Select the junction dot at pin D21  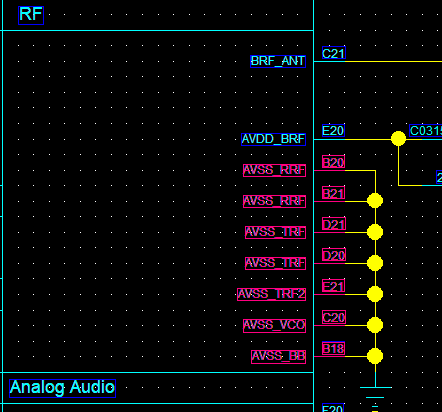point(375,232)
